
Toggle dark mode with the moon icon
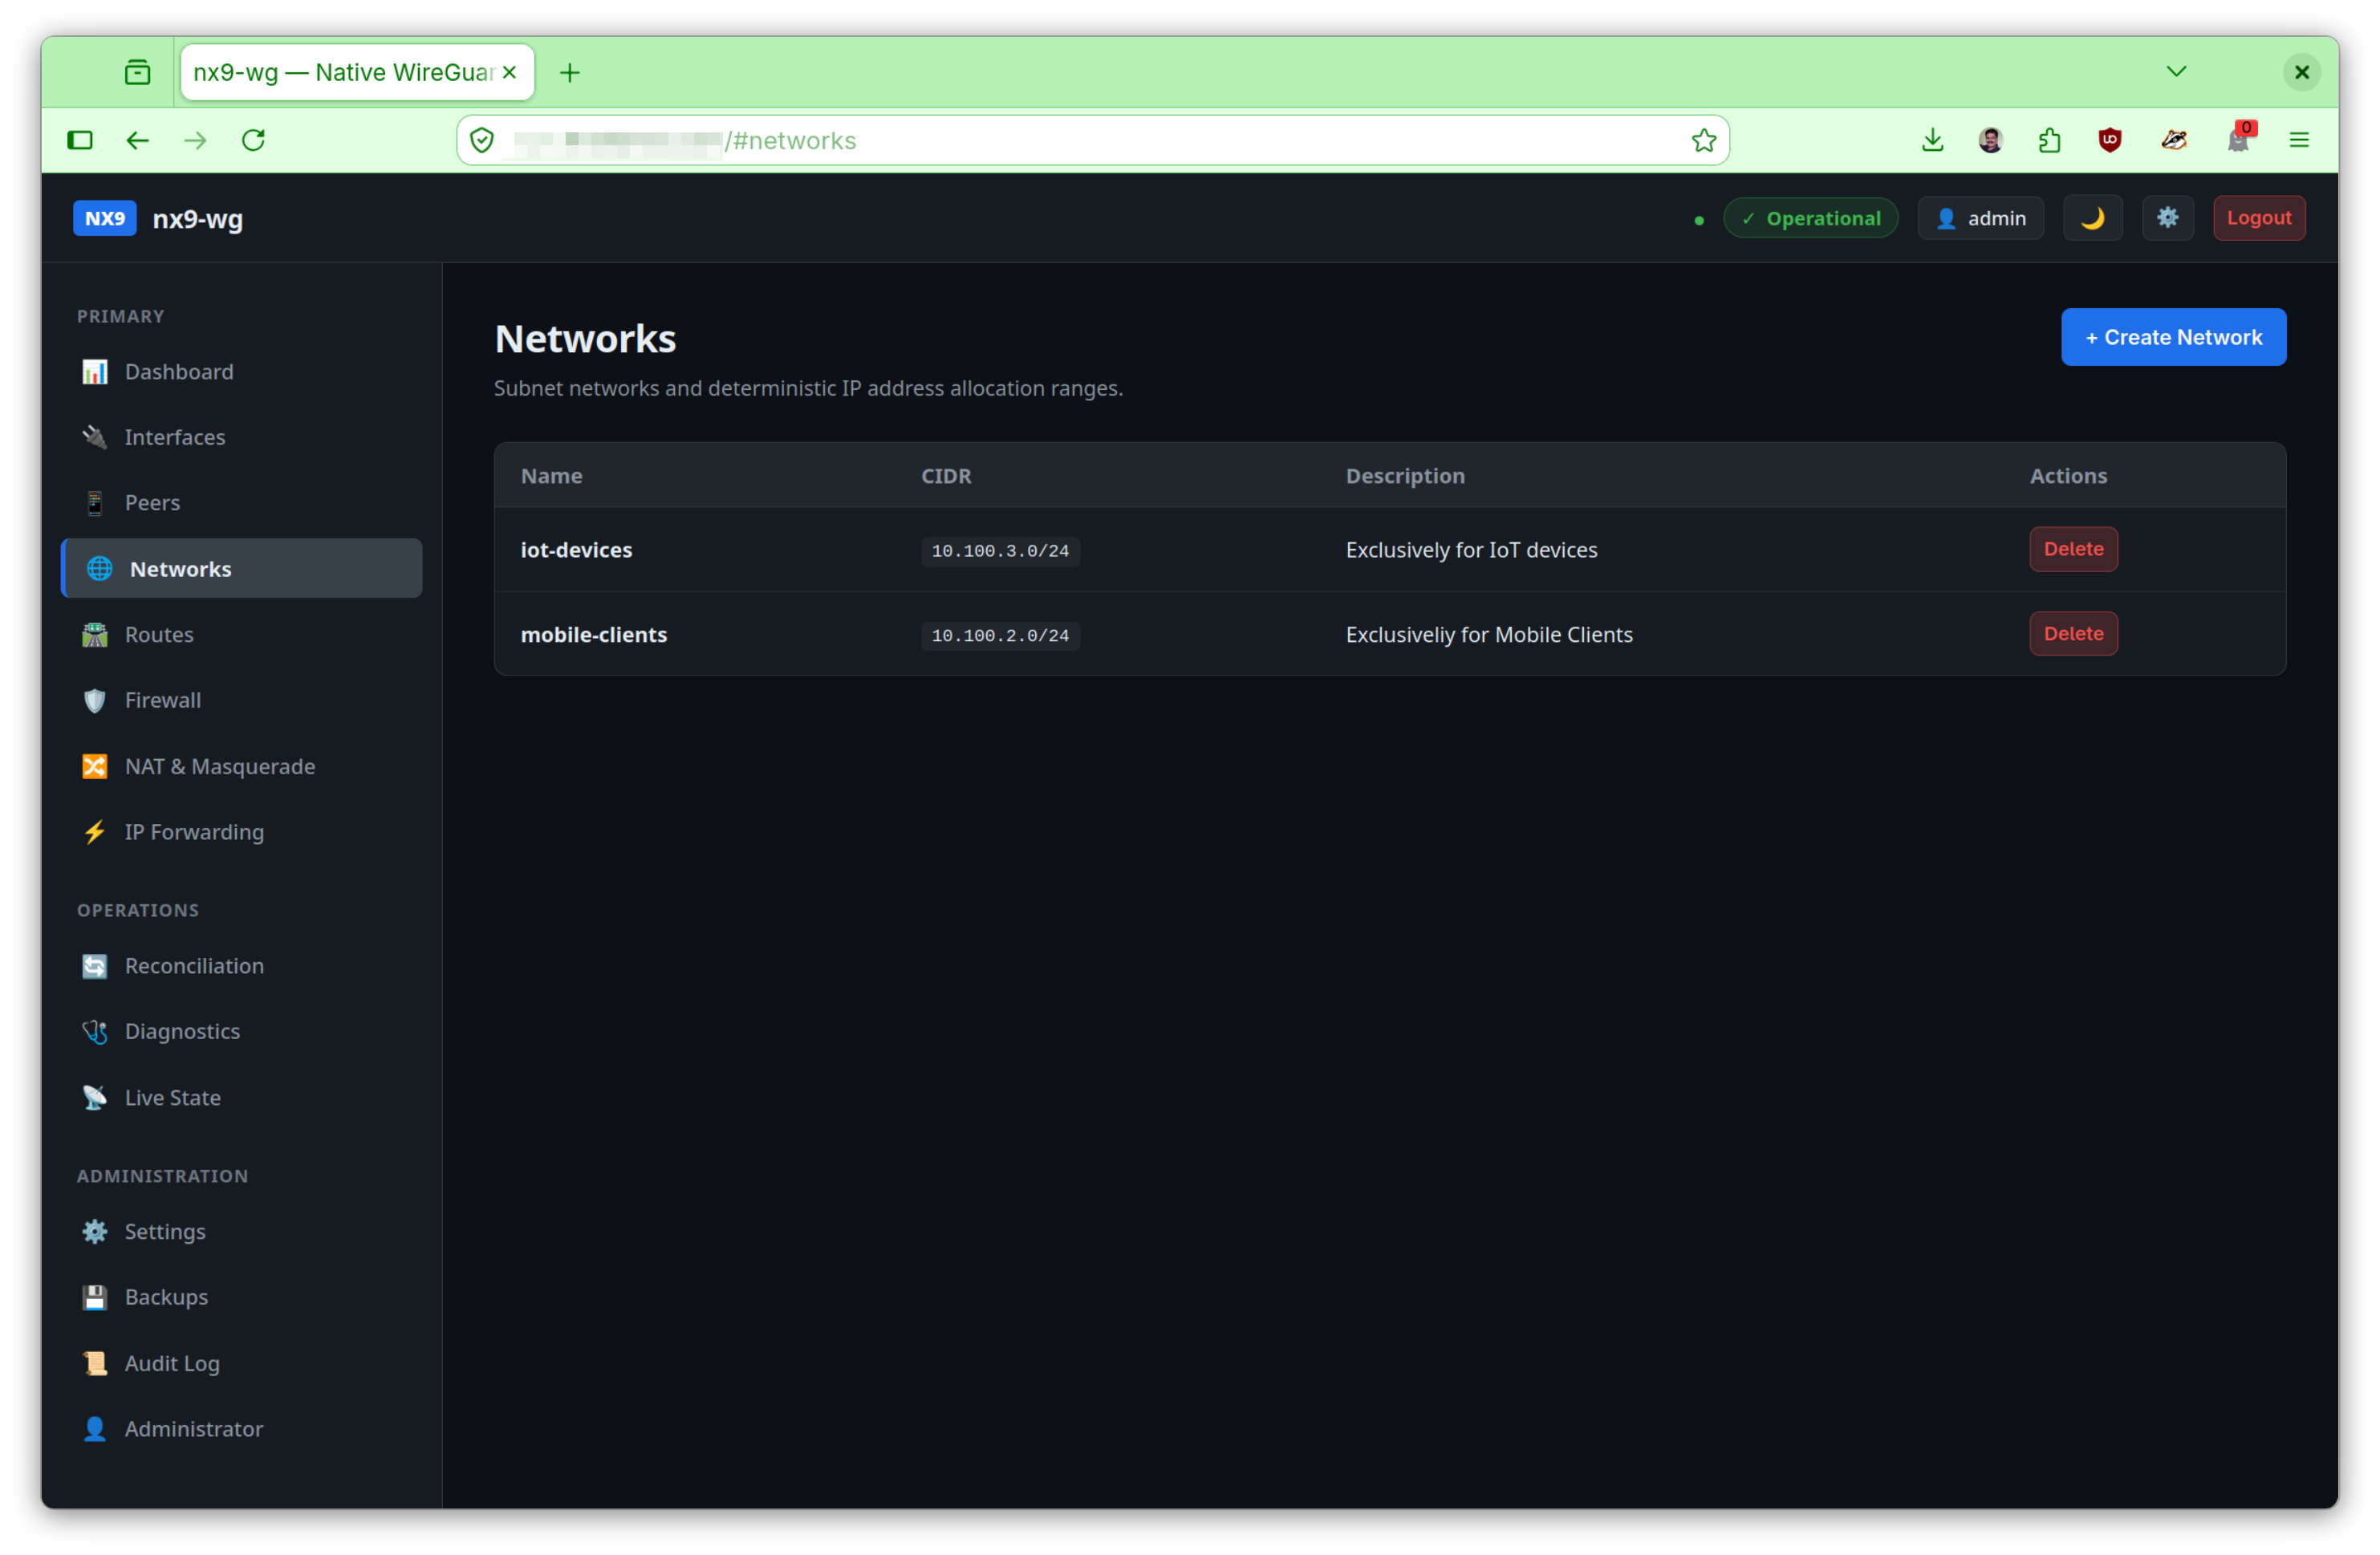click(2092, 218)
